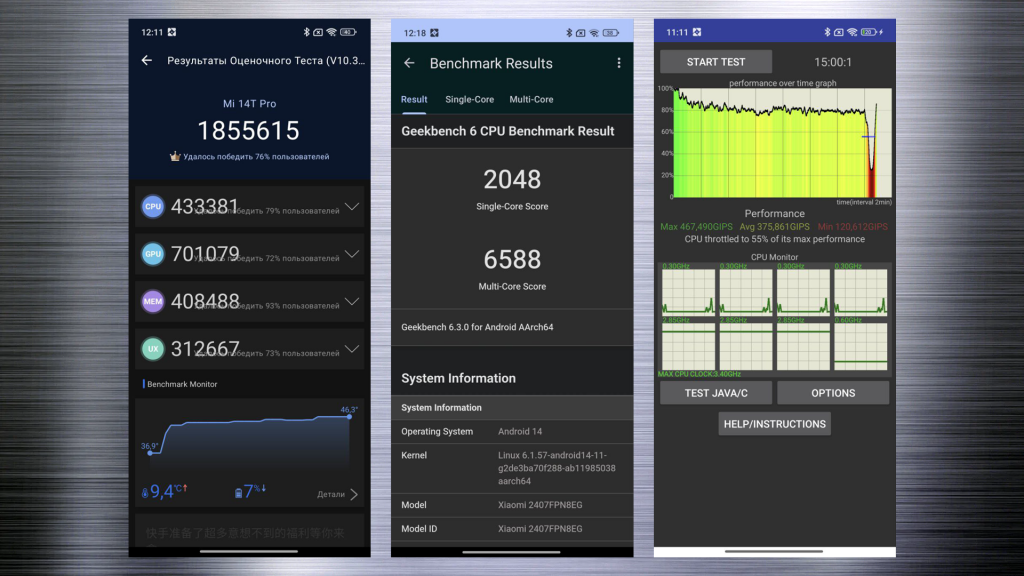Switch to the Multi-Core tab
This screenshot has width=1024, height=576.
531,99
